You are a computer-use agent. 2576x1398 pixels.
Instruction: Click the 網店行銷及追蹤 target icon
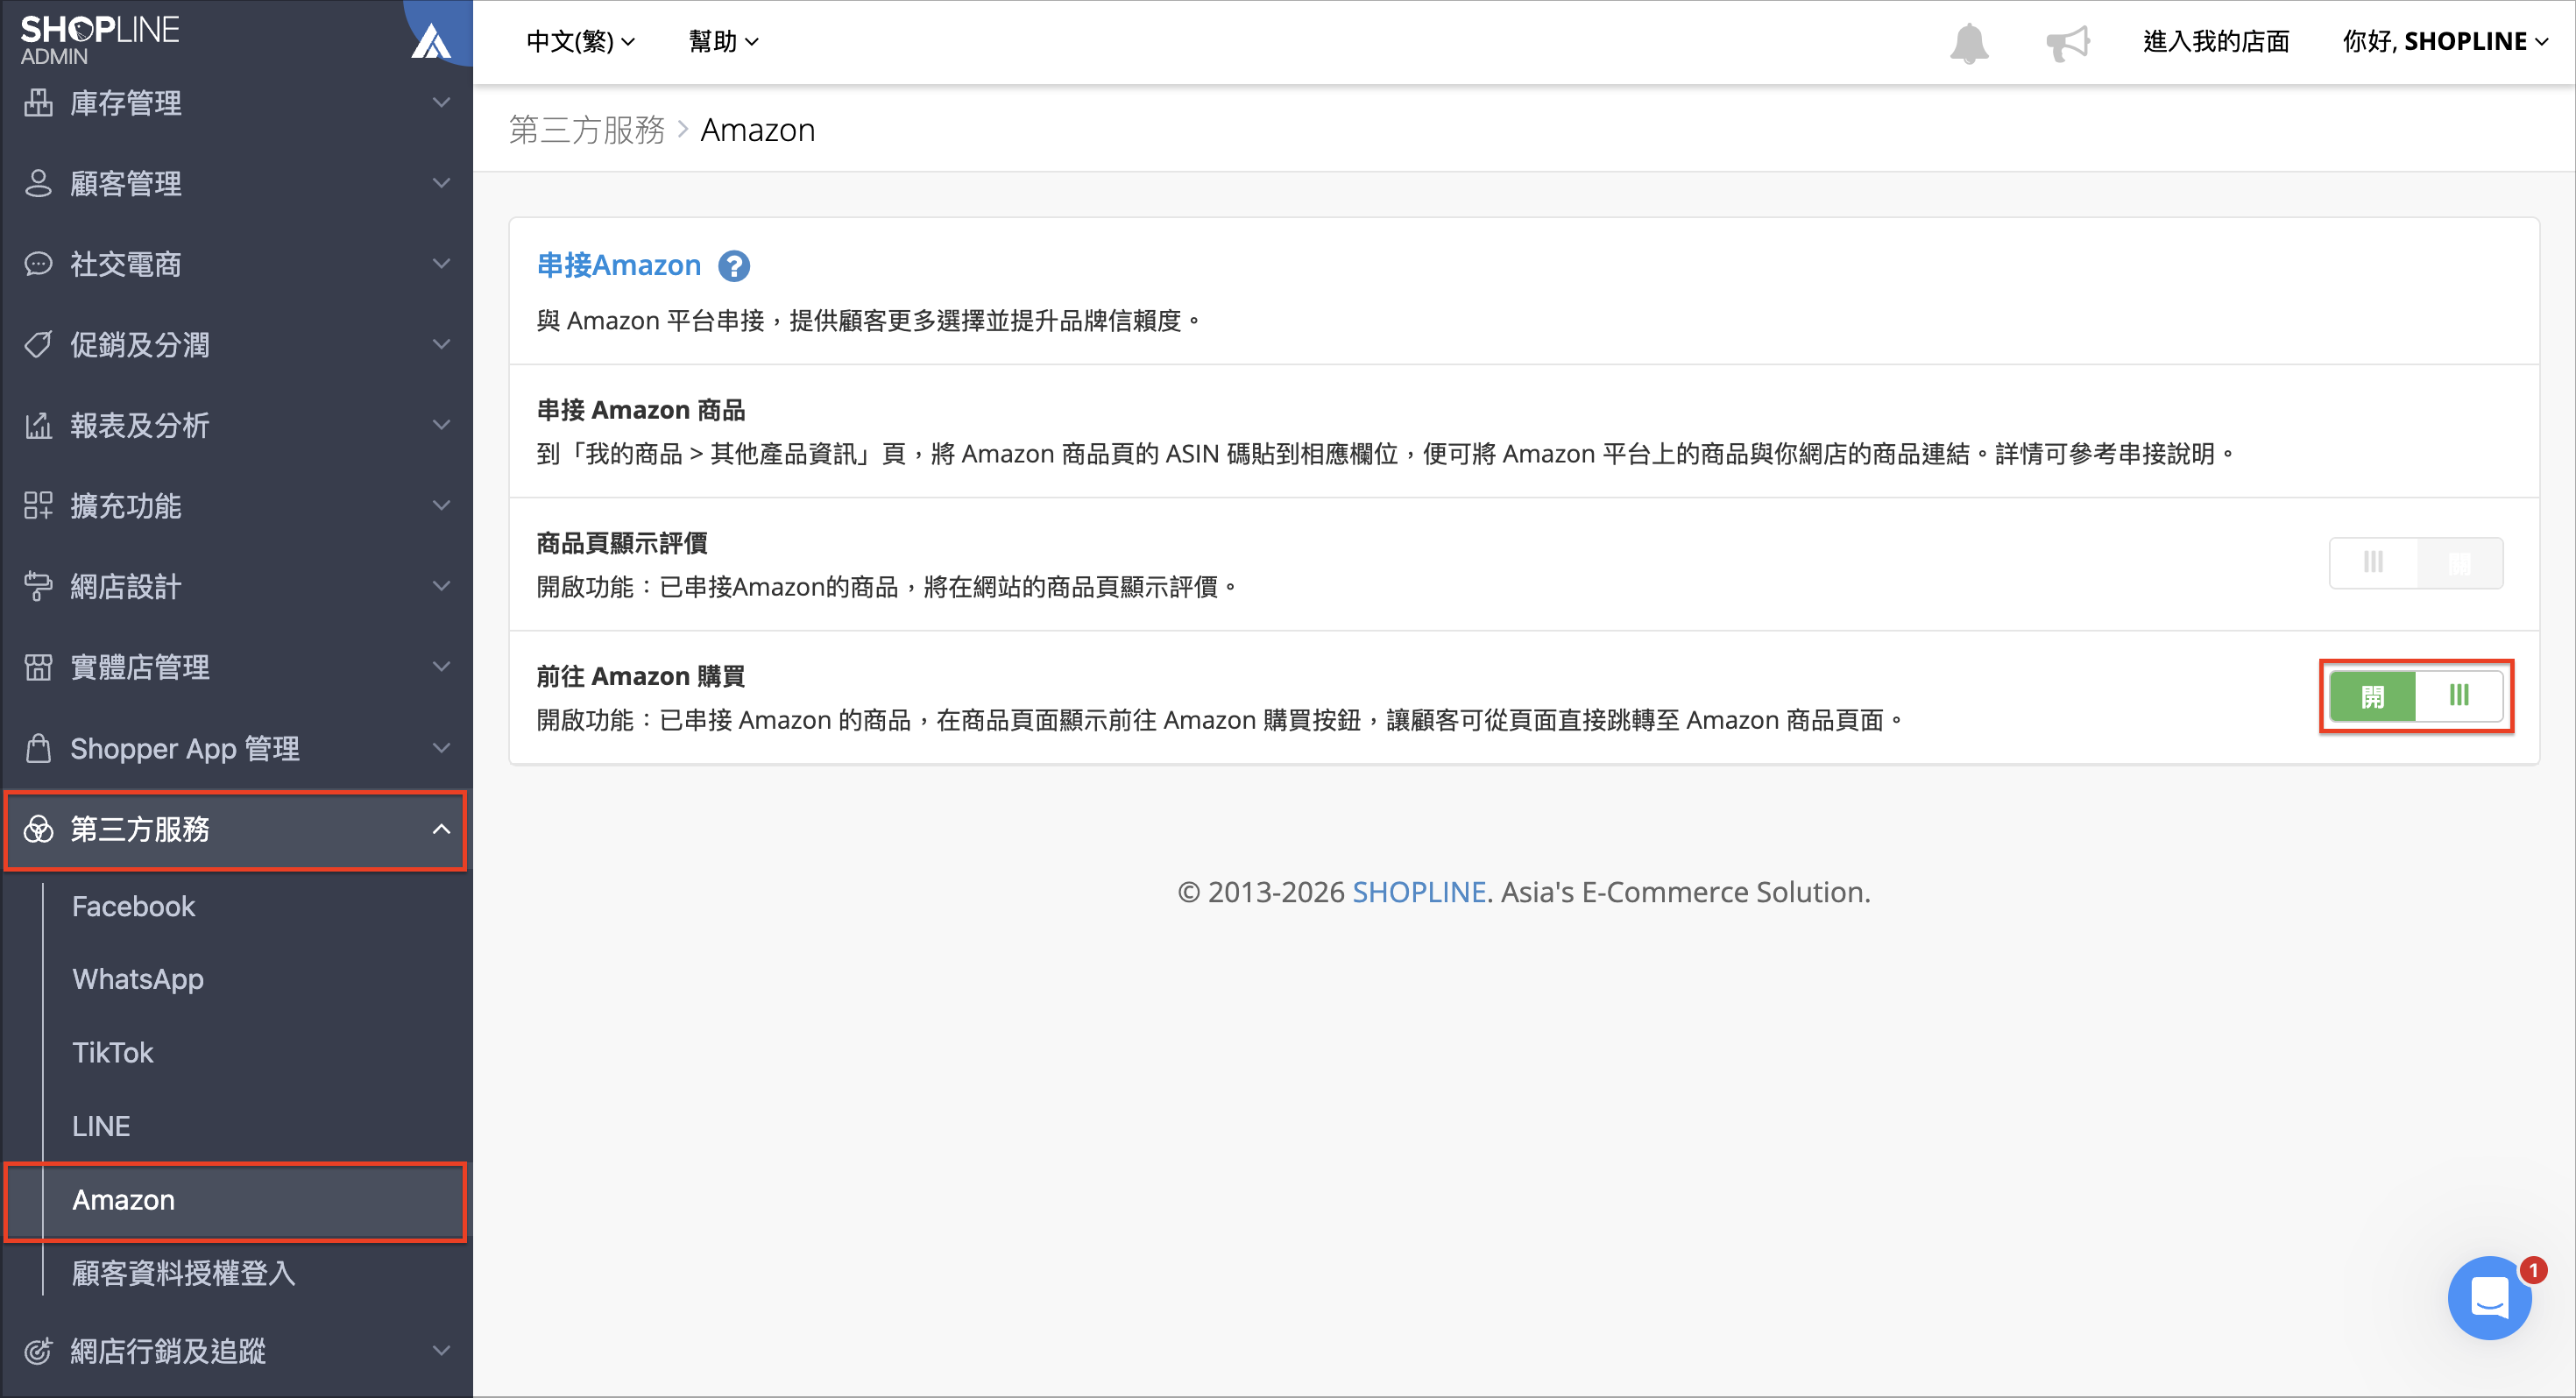tap(38, 1351)
